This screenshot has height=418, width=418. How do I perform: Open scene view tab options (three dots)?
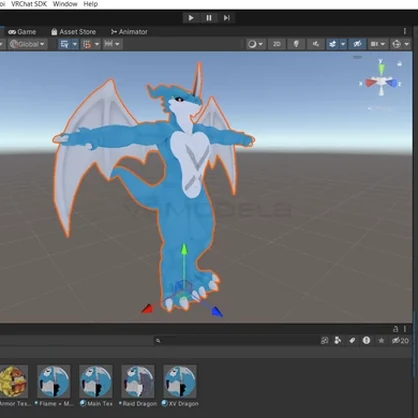click(405, 31)
